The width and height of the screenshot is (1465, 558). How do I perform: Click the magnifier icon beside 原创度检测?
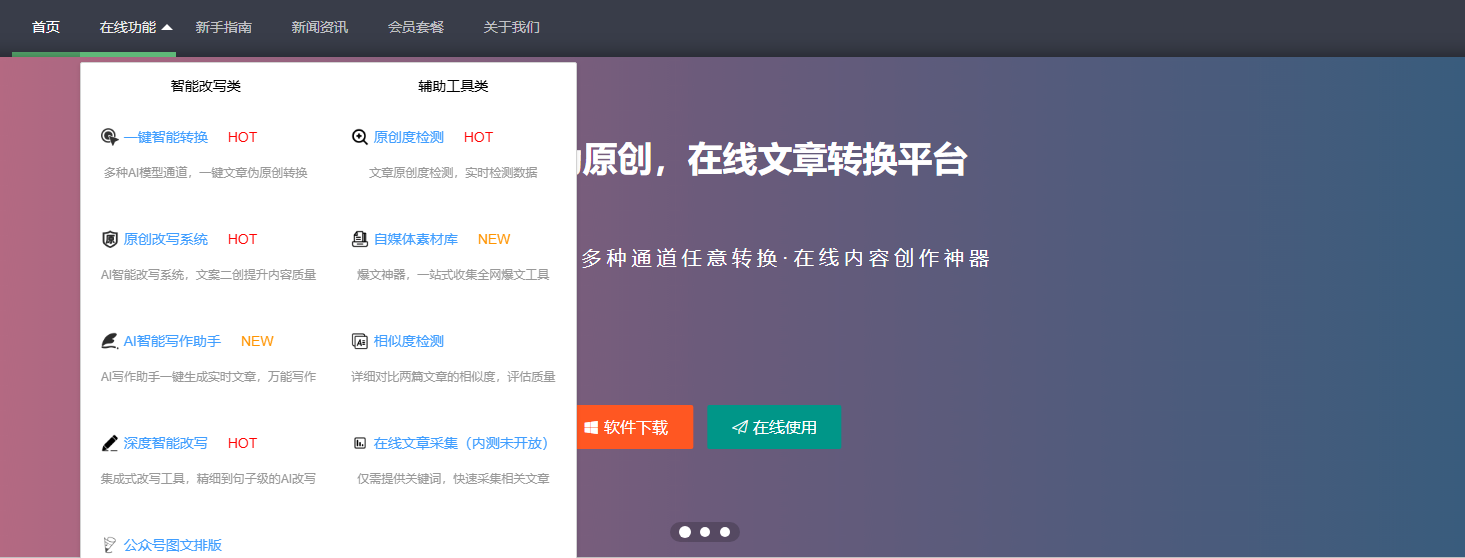360,137
